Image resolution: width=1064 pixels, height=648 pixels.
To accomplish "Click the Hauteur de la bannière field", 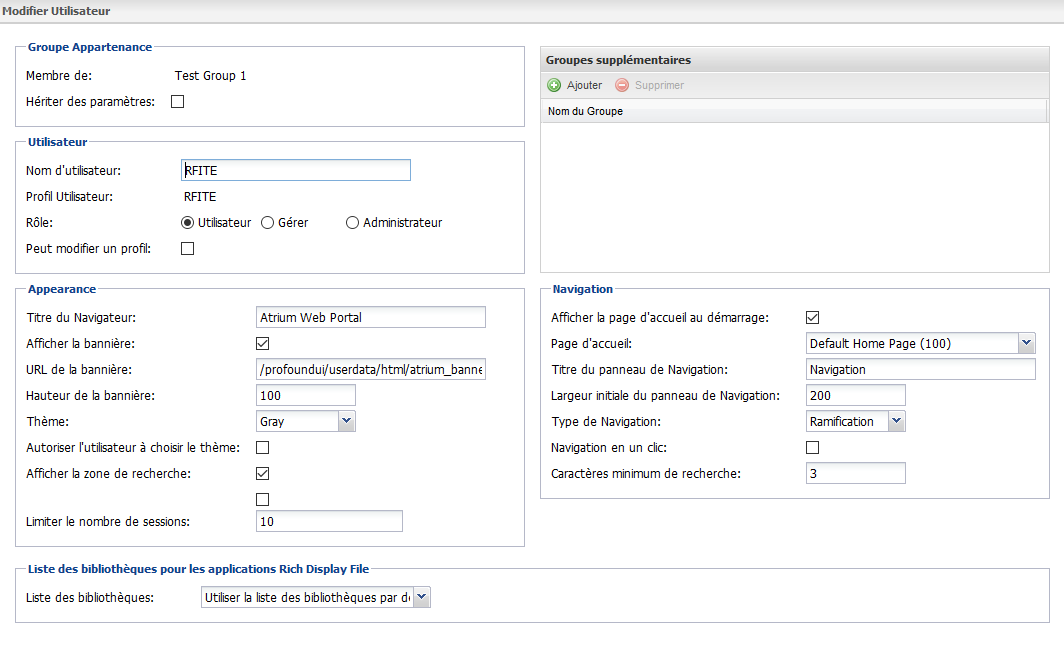I will pos(305,395).
